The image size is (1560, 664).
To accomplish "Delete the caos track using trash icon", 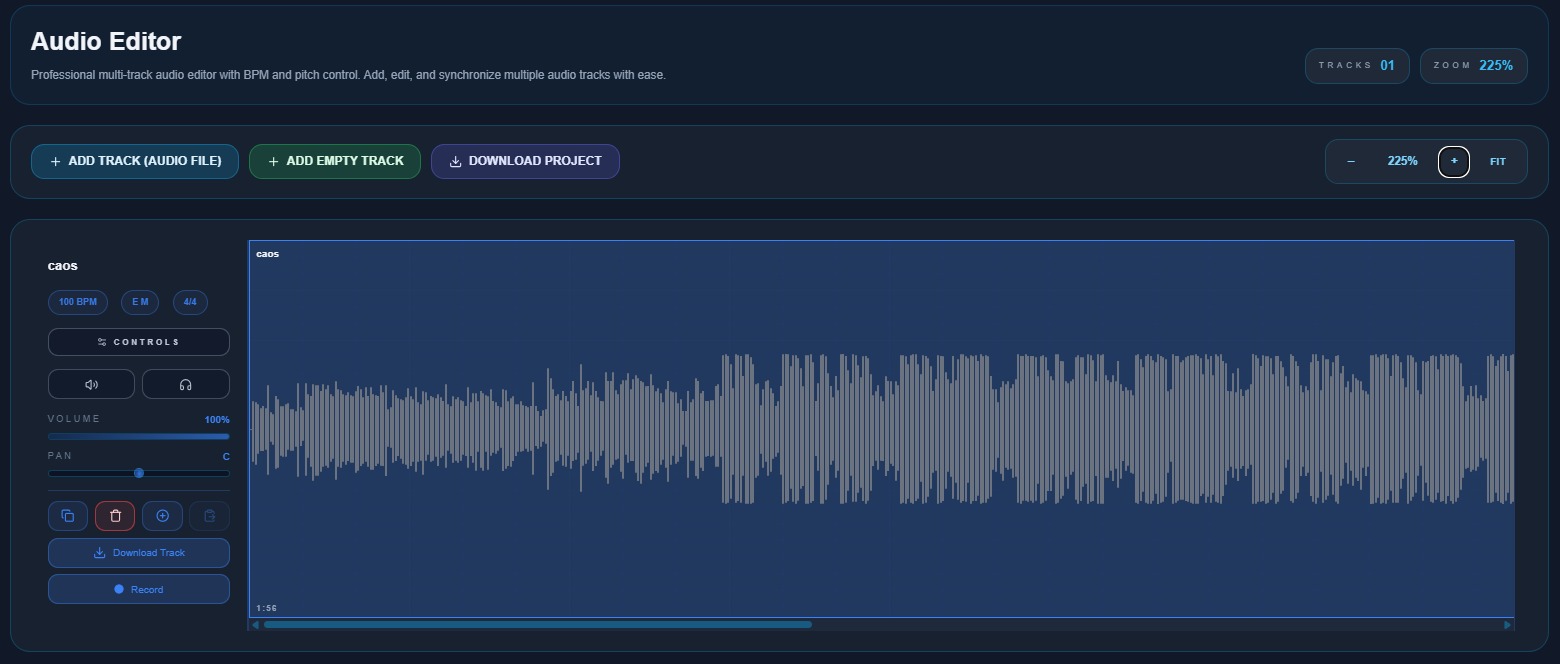I will pos(114,515).
